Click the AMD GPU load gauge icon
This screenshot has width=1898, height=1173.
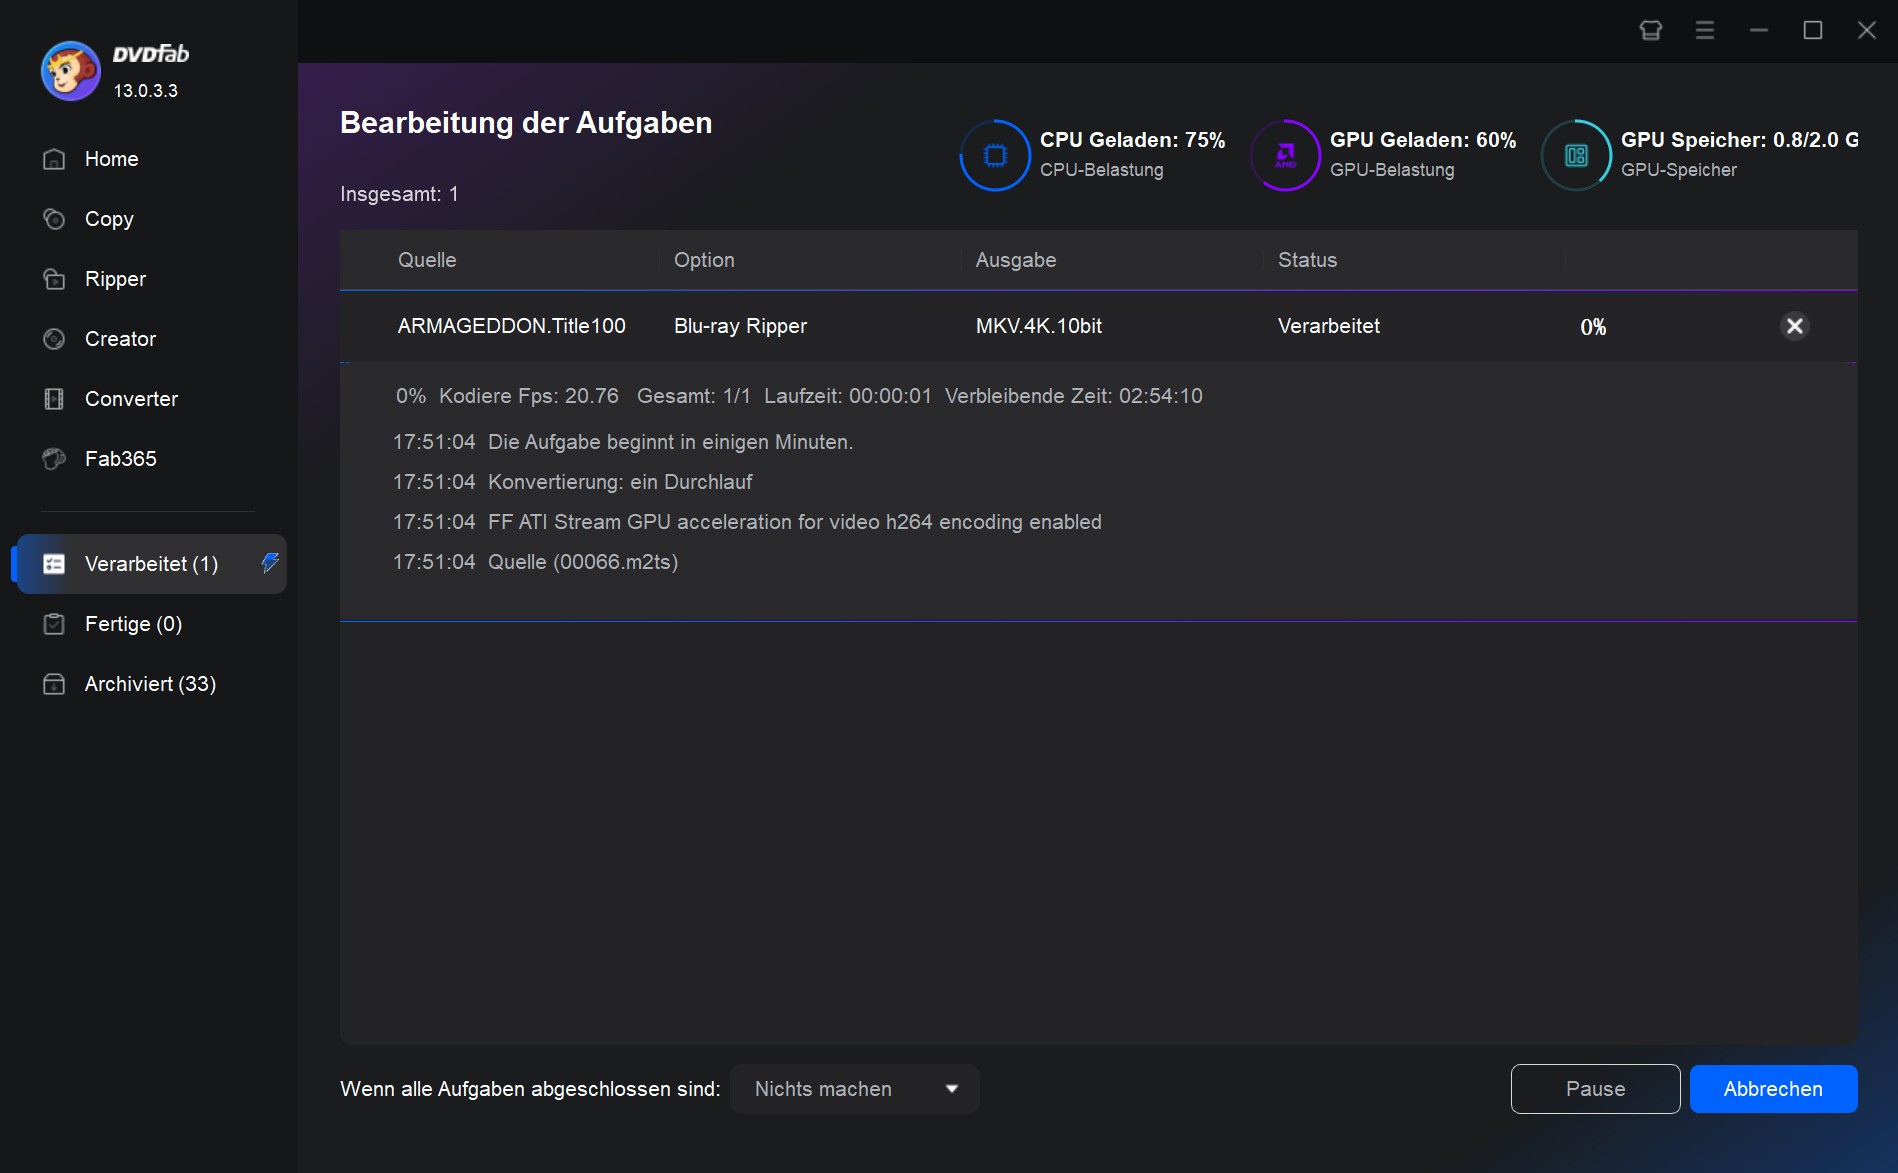point(1285,155)
